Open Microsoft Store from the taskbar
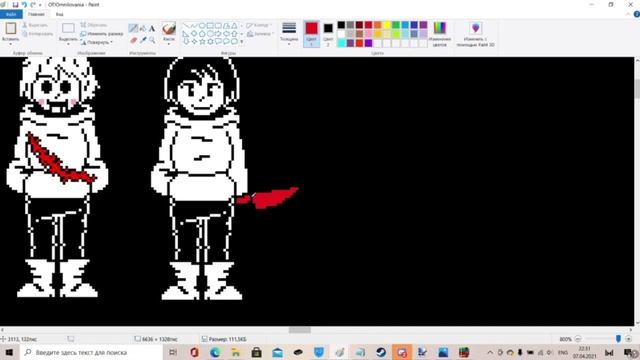 [x=256, y=352]
